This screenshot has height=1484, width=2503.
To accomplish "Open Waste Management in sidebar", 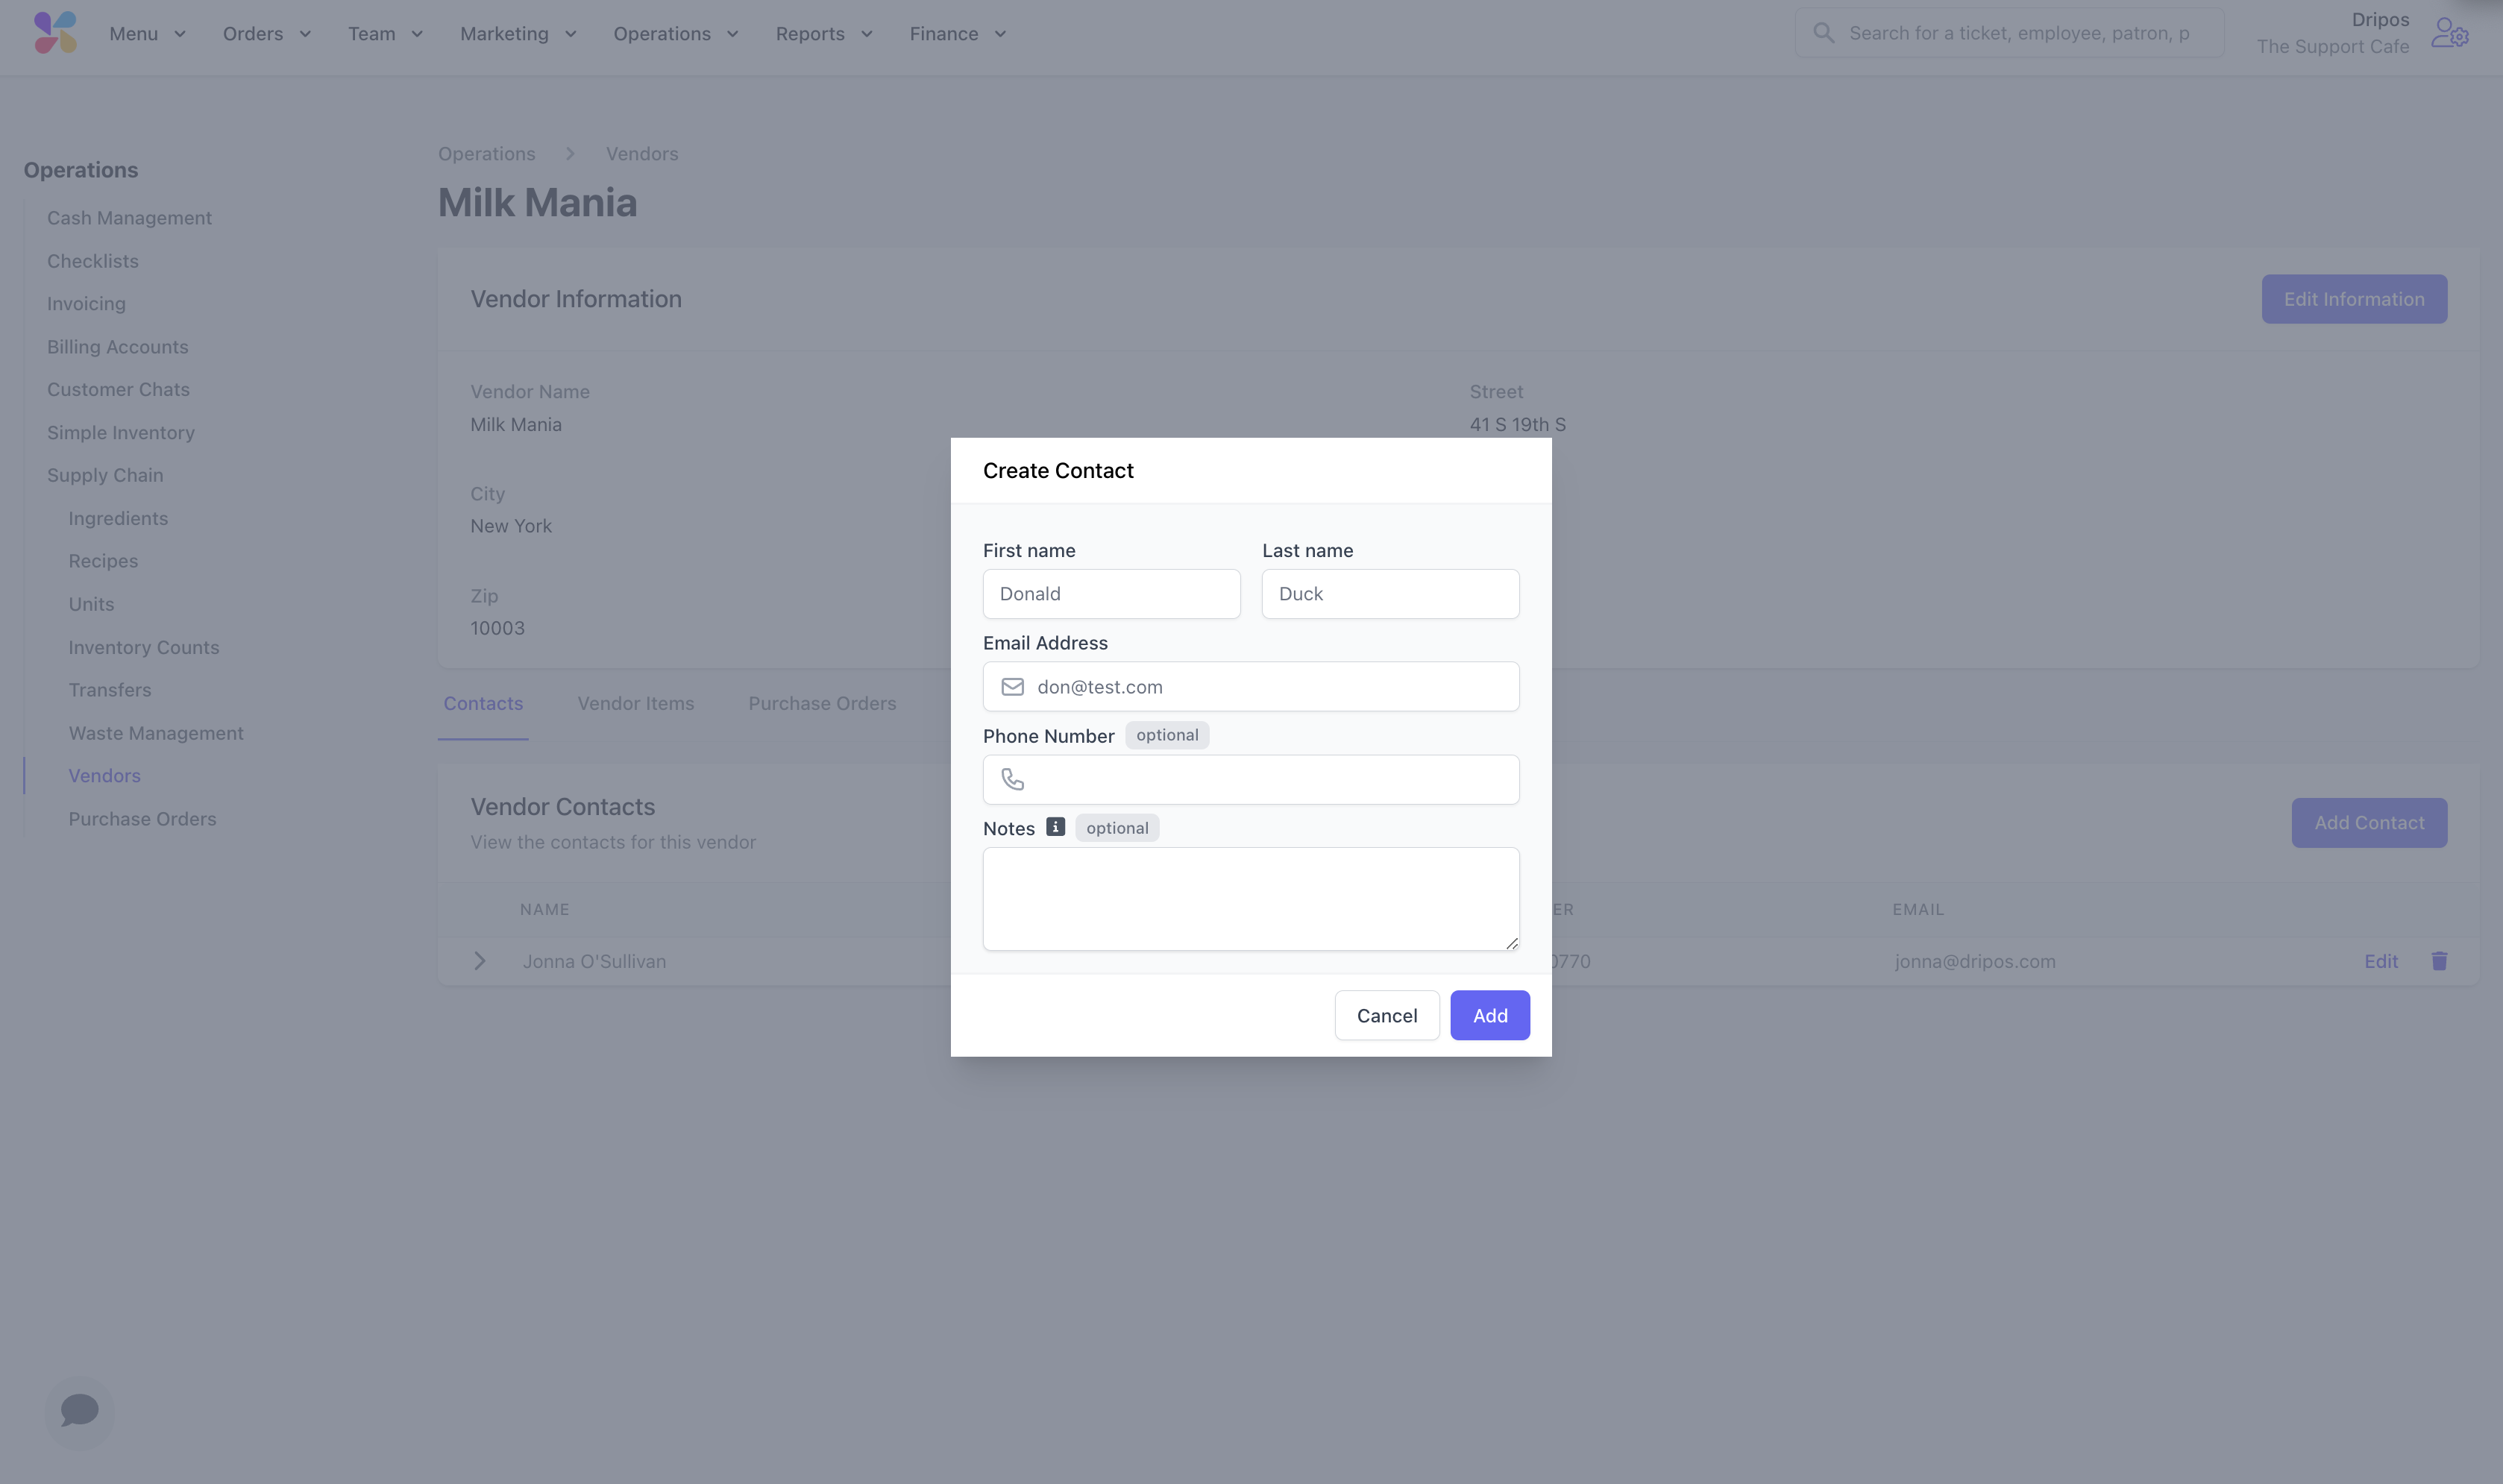I will [x=156, y=733].
